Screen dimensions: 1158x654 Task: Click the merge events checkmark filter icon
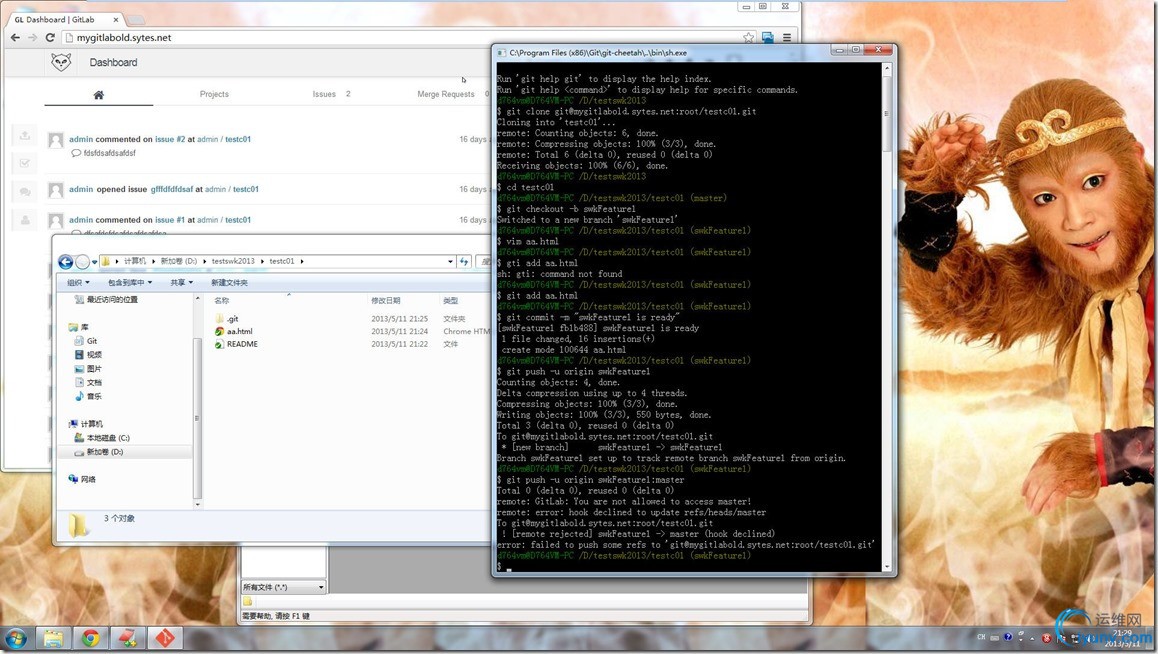pyautogui.click(x=24, y=163)
